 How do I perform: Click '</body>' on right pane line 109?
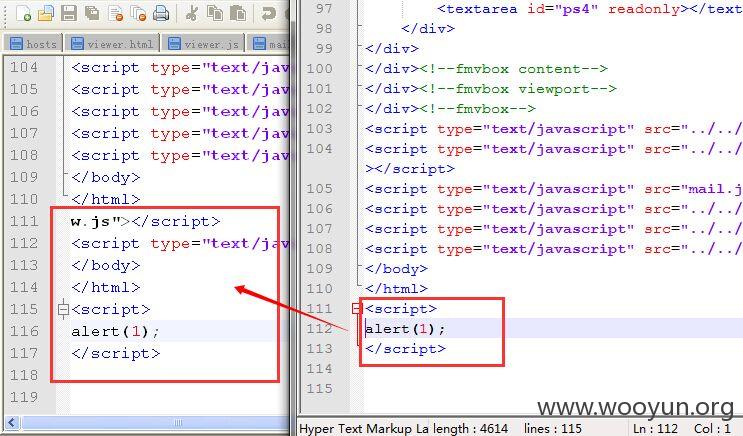(x=397, y=269)
